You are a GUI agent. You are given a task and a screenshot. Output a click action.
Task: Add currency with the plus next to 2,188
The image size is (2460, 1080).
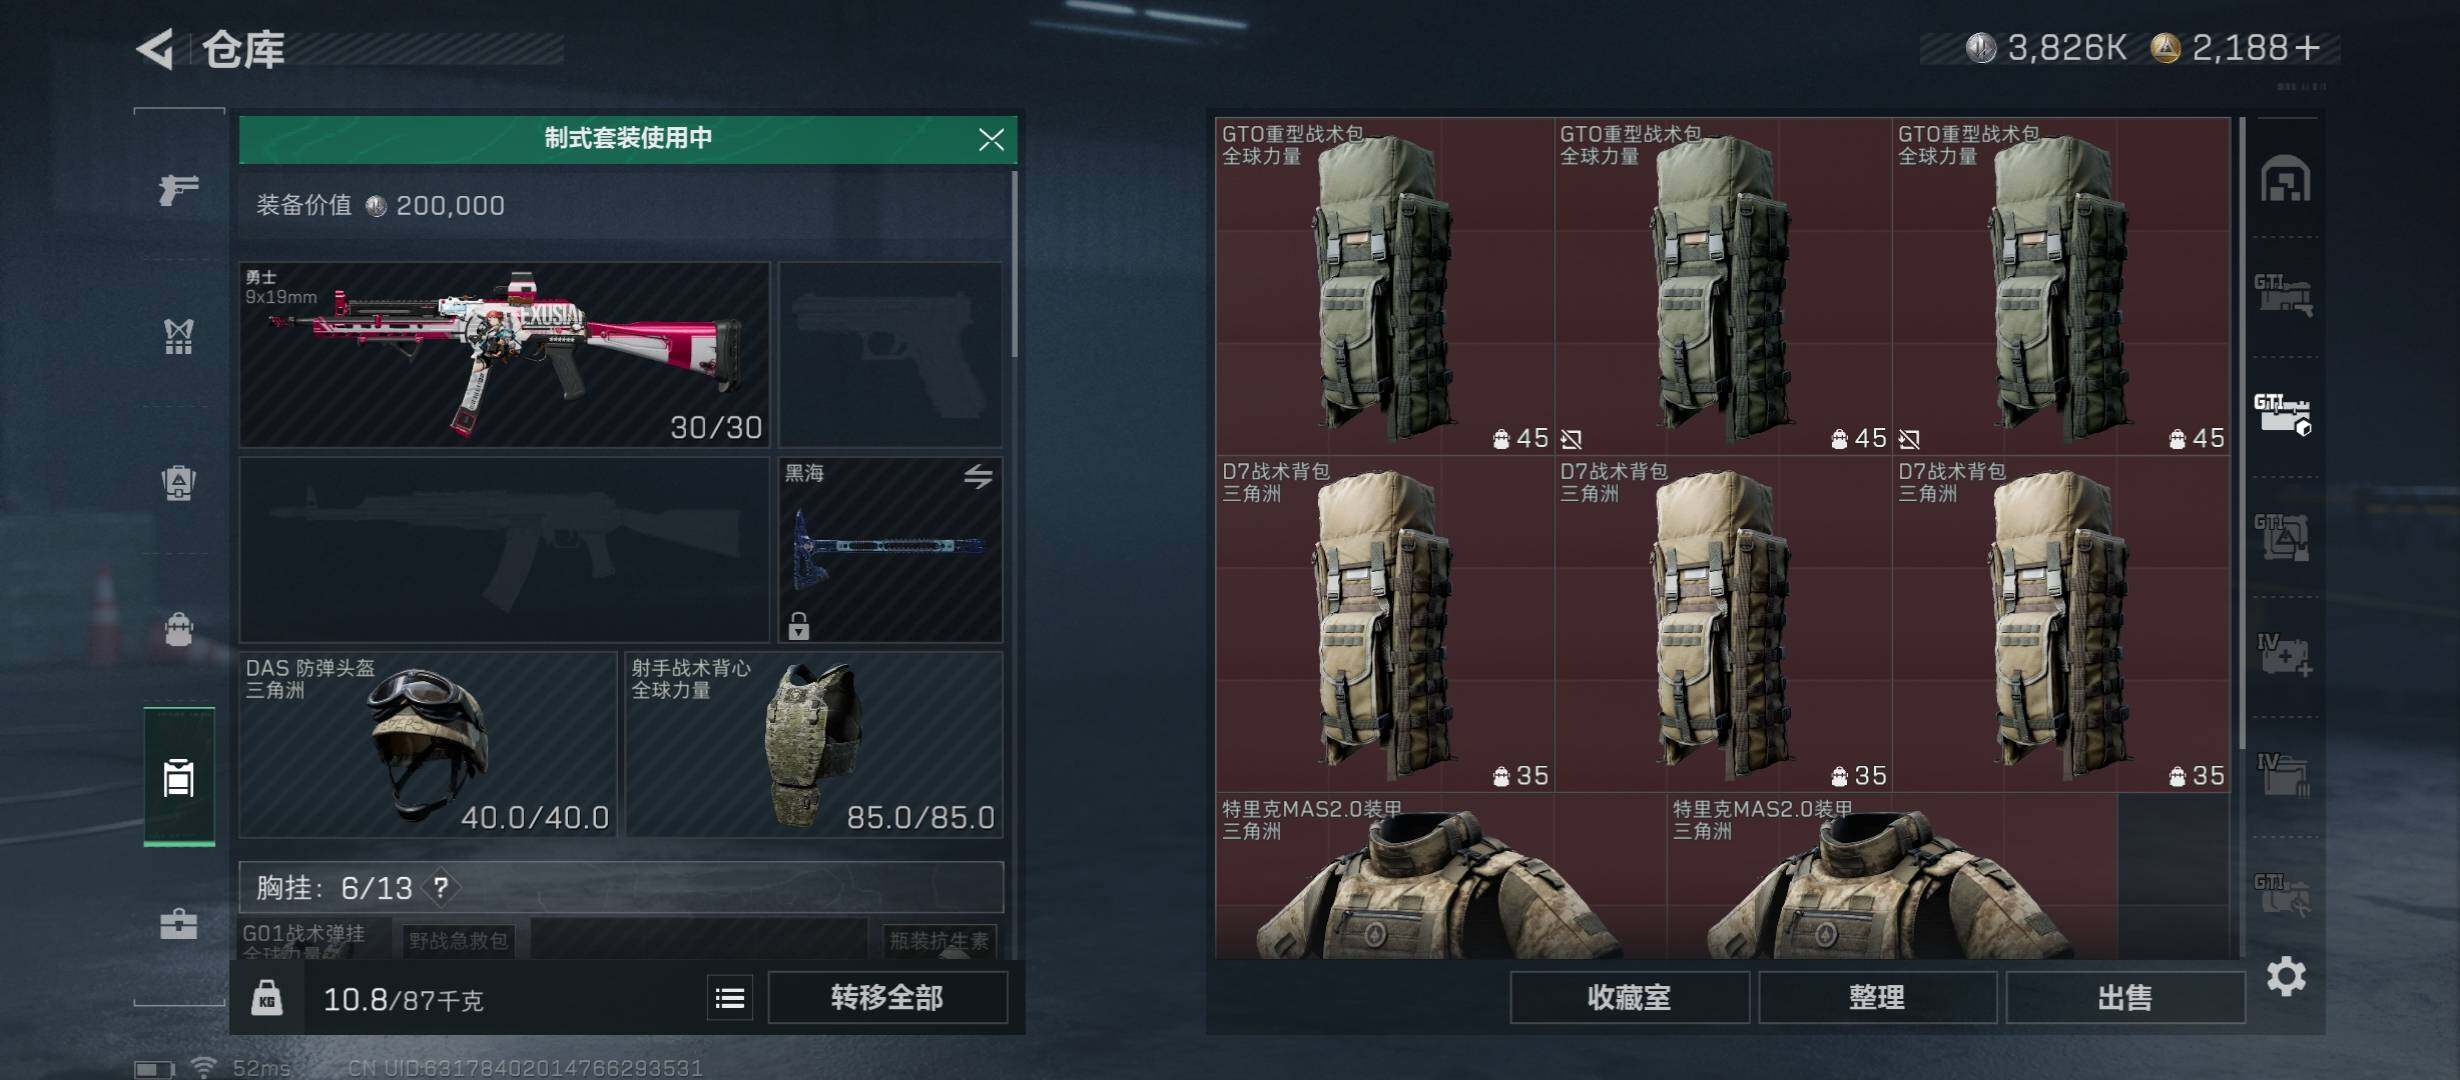[2307, 48]
